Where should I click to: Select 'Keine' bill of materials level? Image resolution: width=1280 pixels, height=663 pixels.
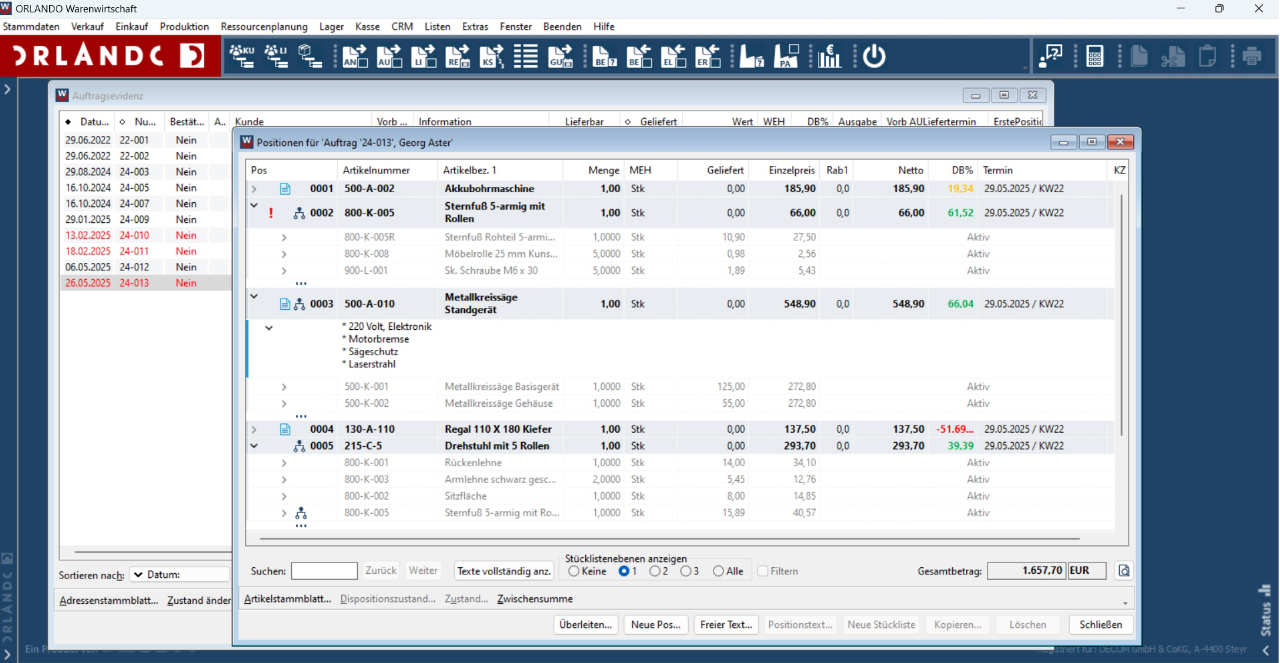coord(574,572)
